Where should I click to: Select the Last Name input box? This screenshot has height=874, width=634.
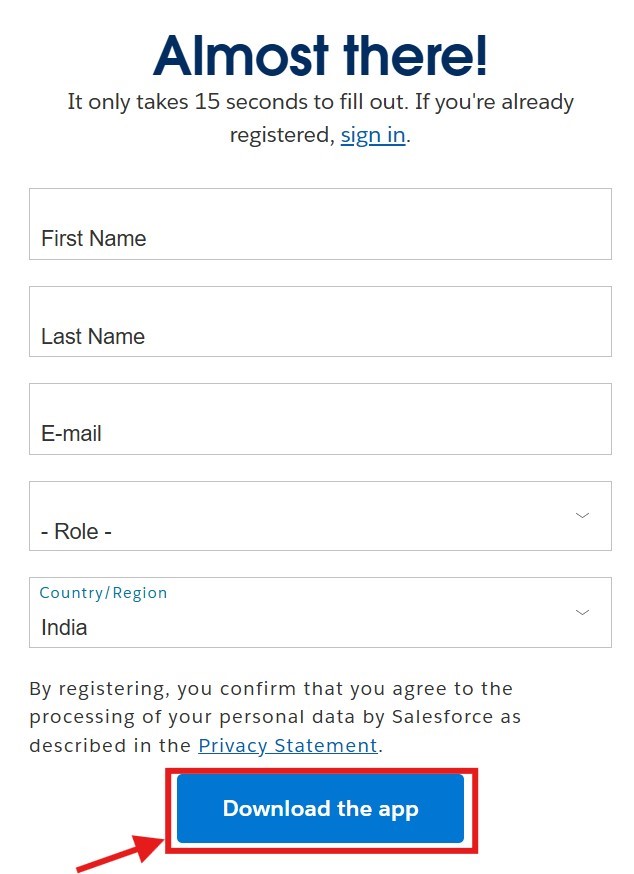click(320, 320)
